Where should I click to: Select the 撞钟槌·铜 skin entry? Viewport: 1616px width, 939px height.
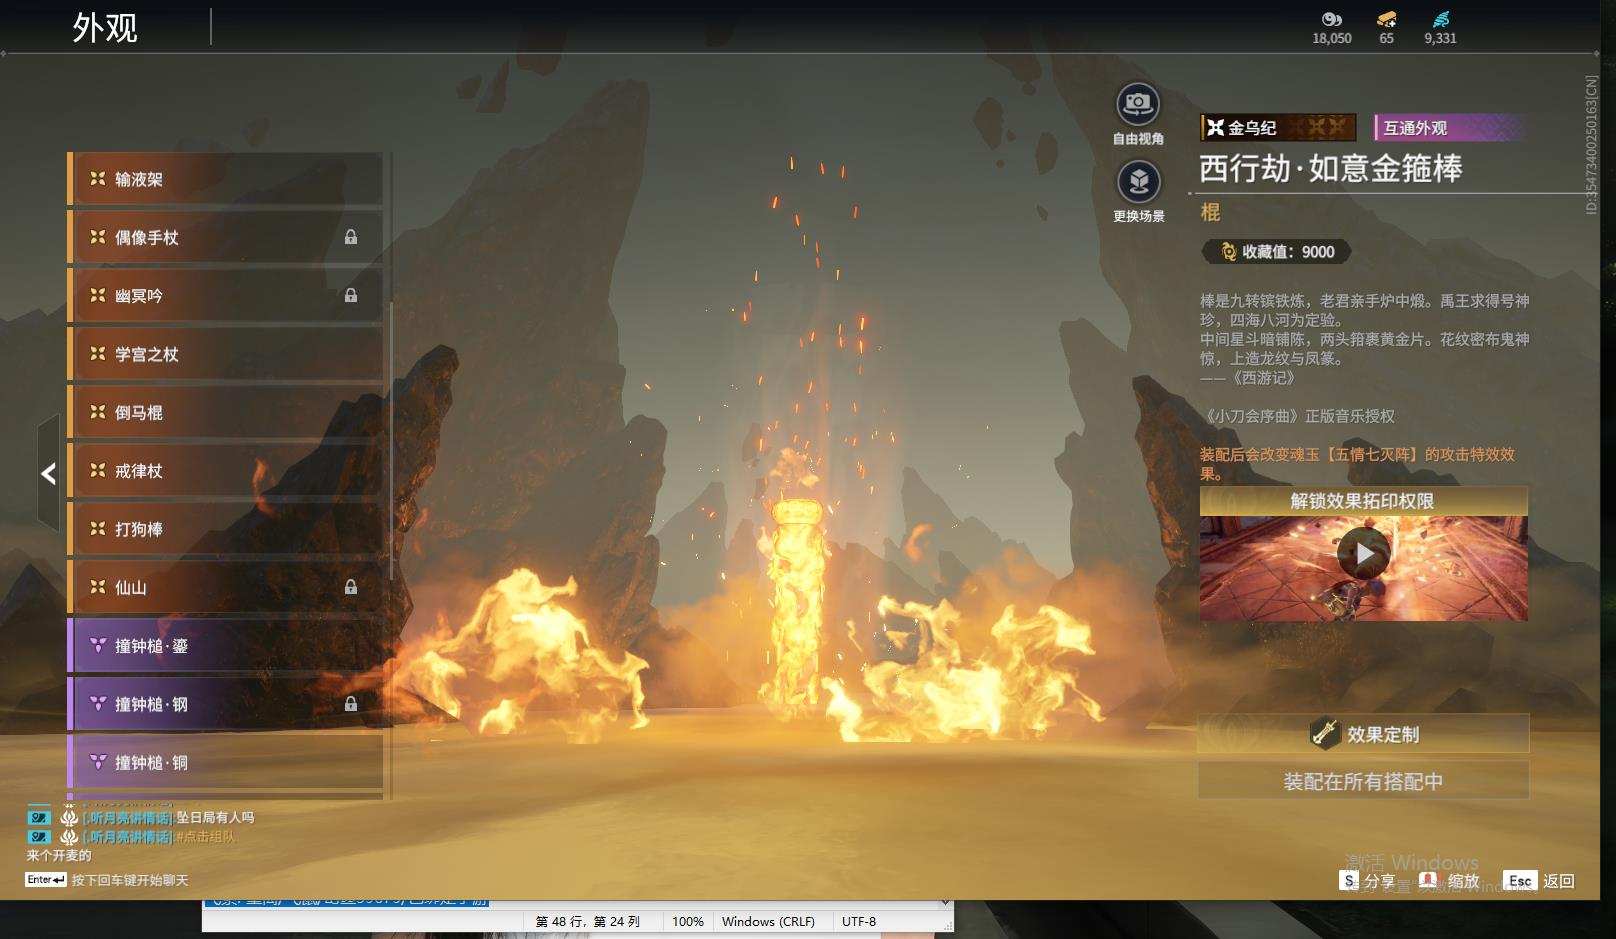[x=225, y=762]
